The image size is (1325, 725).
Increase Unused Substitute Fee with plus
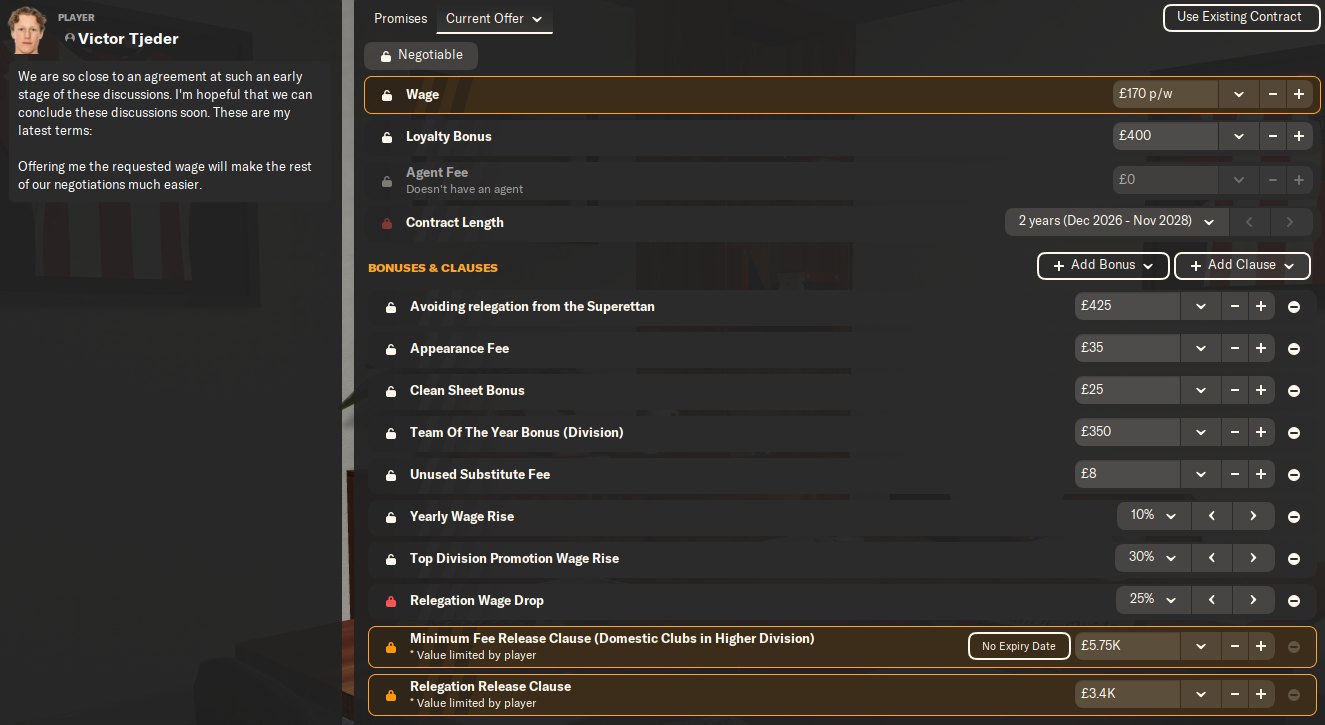[x=1261, y=474]
